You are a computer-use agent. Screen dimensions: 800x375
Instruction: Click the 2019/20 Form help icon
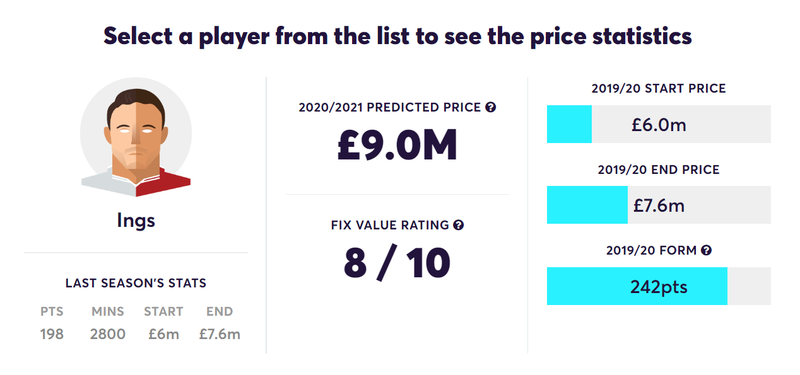[706, 251]
